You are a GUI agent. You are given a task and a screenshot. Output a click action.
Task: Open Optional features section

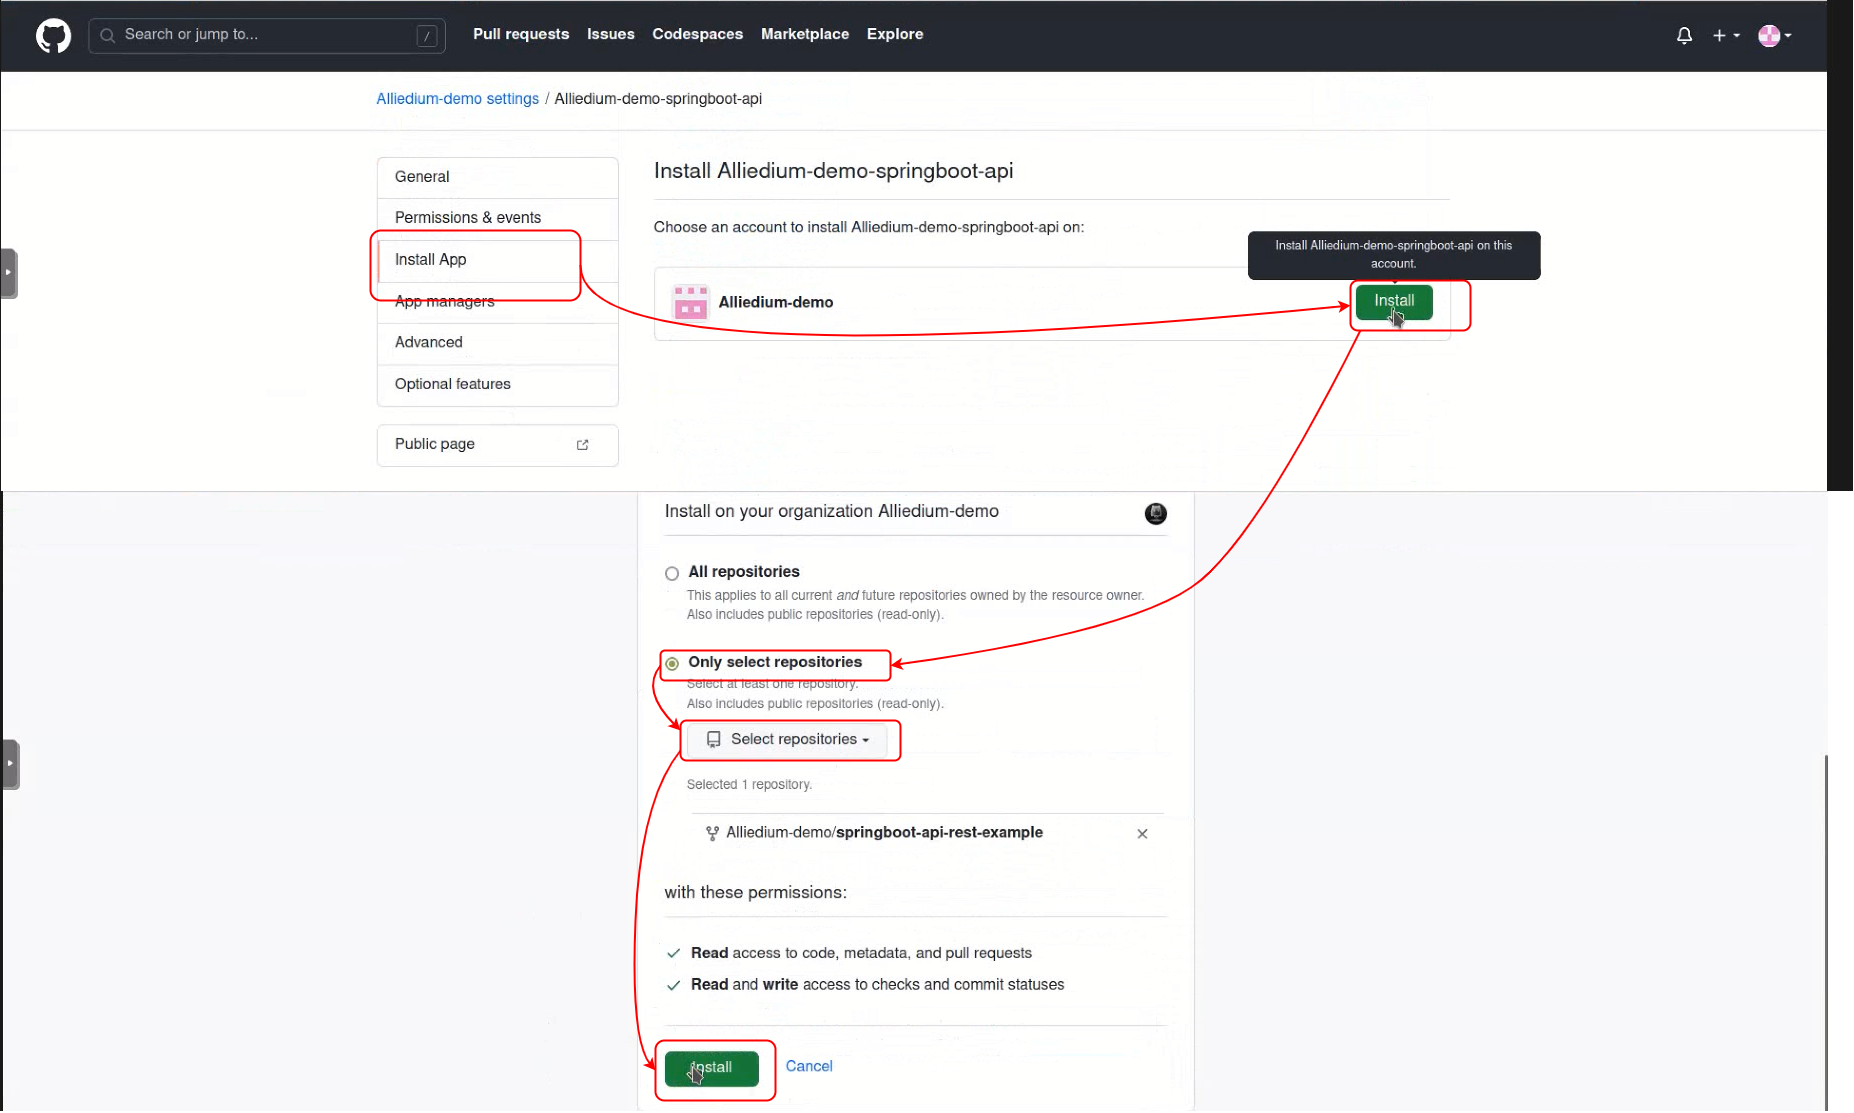tap(498, 384)
